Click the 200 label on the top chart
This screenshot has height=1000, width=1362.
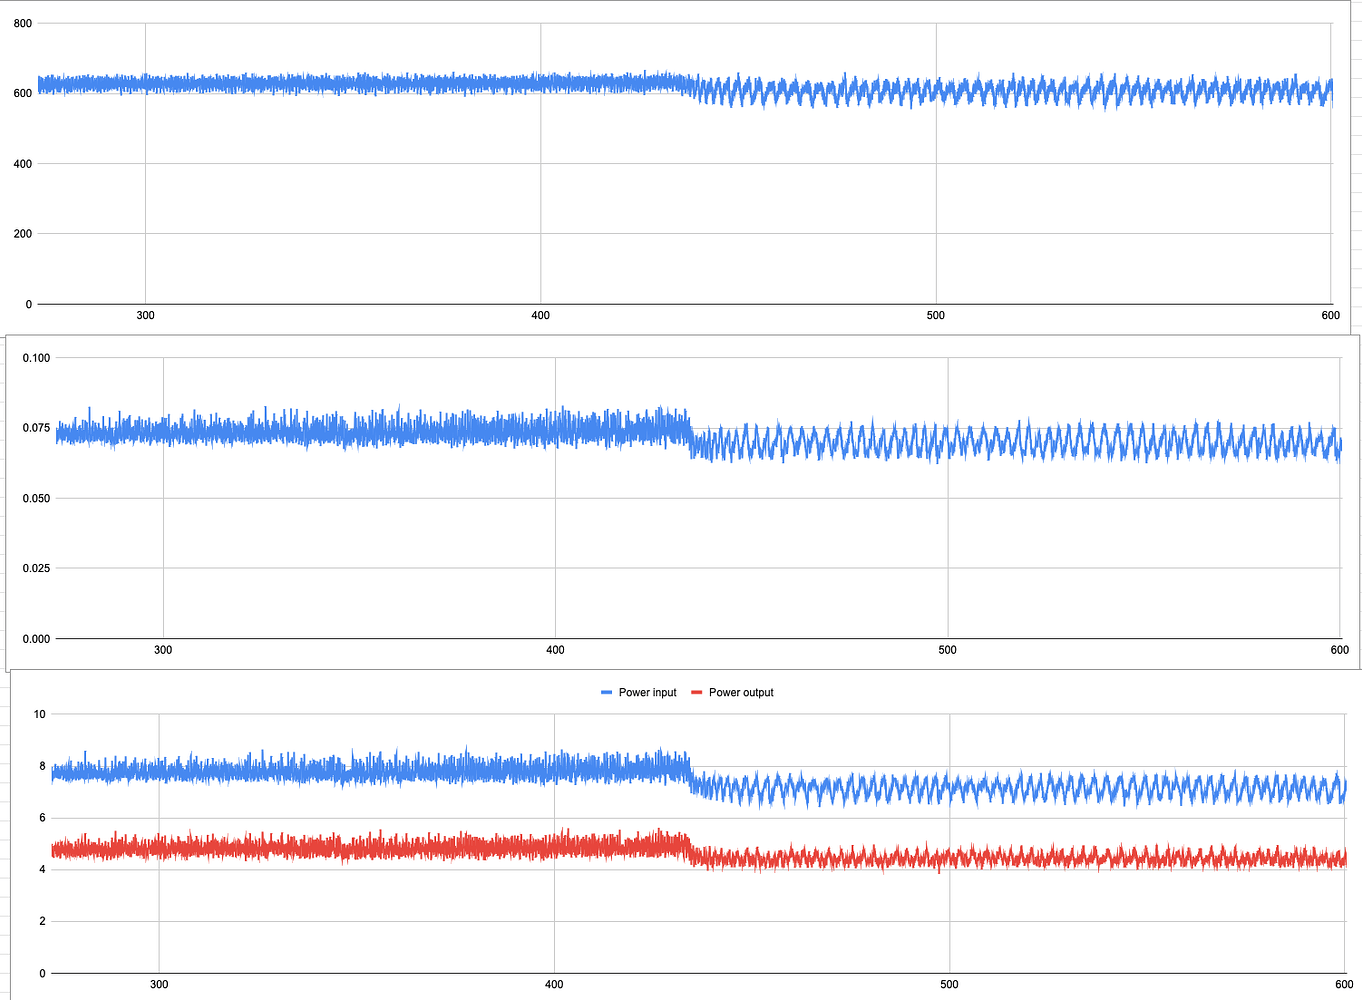click(22, 232)
